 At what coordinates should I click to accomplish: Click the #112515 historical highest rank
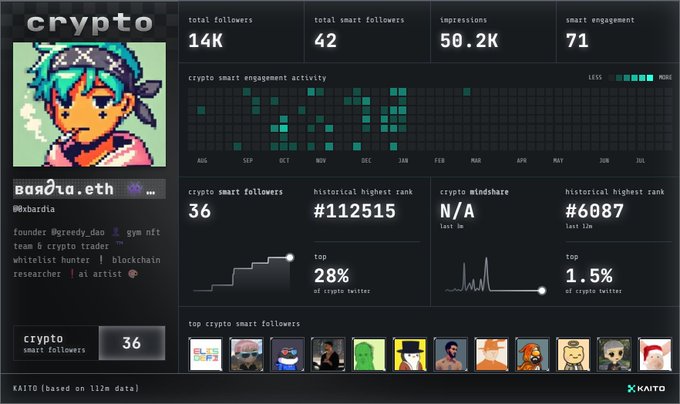355,211
